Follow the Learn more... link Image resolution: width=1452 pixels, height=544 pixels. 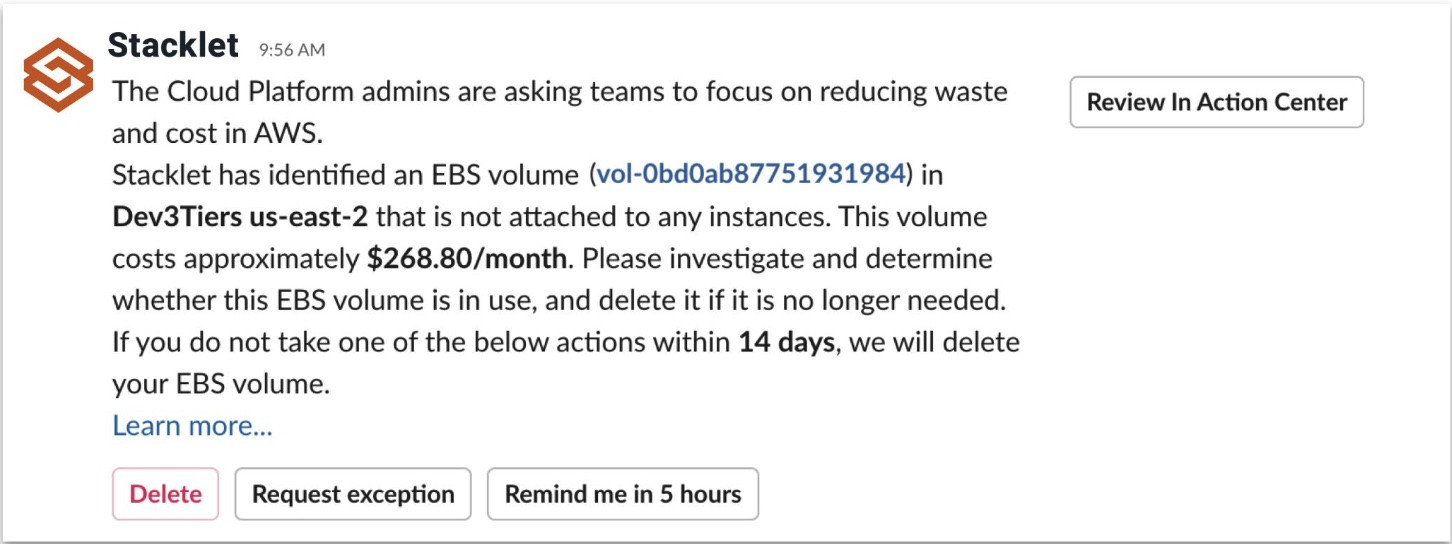[x=192, y=426]
